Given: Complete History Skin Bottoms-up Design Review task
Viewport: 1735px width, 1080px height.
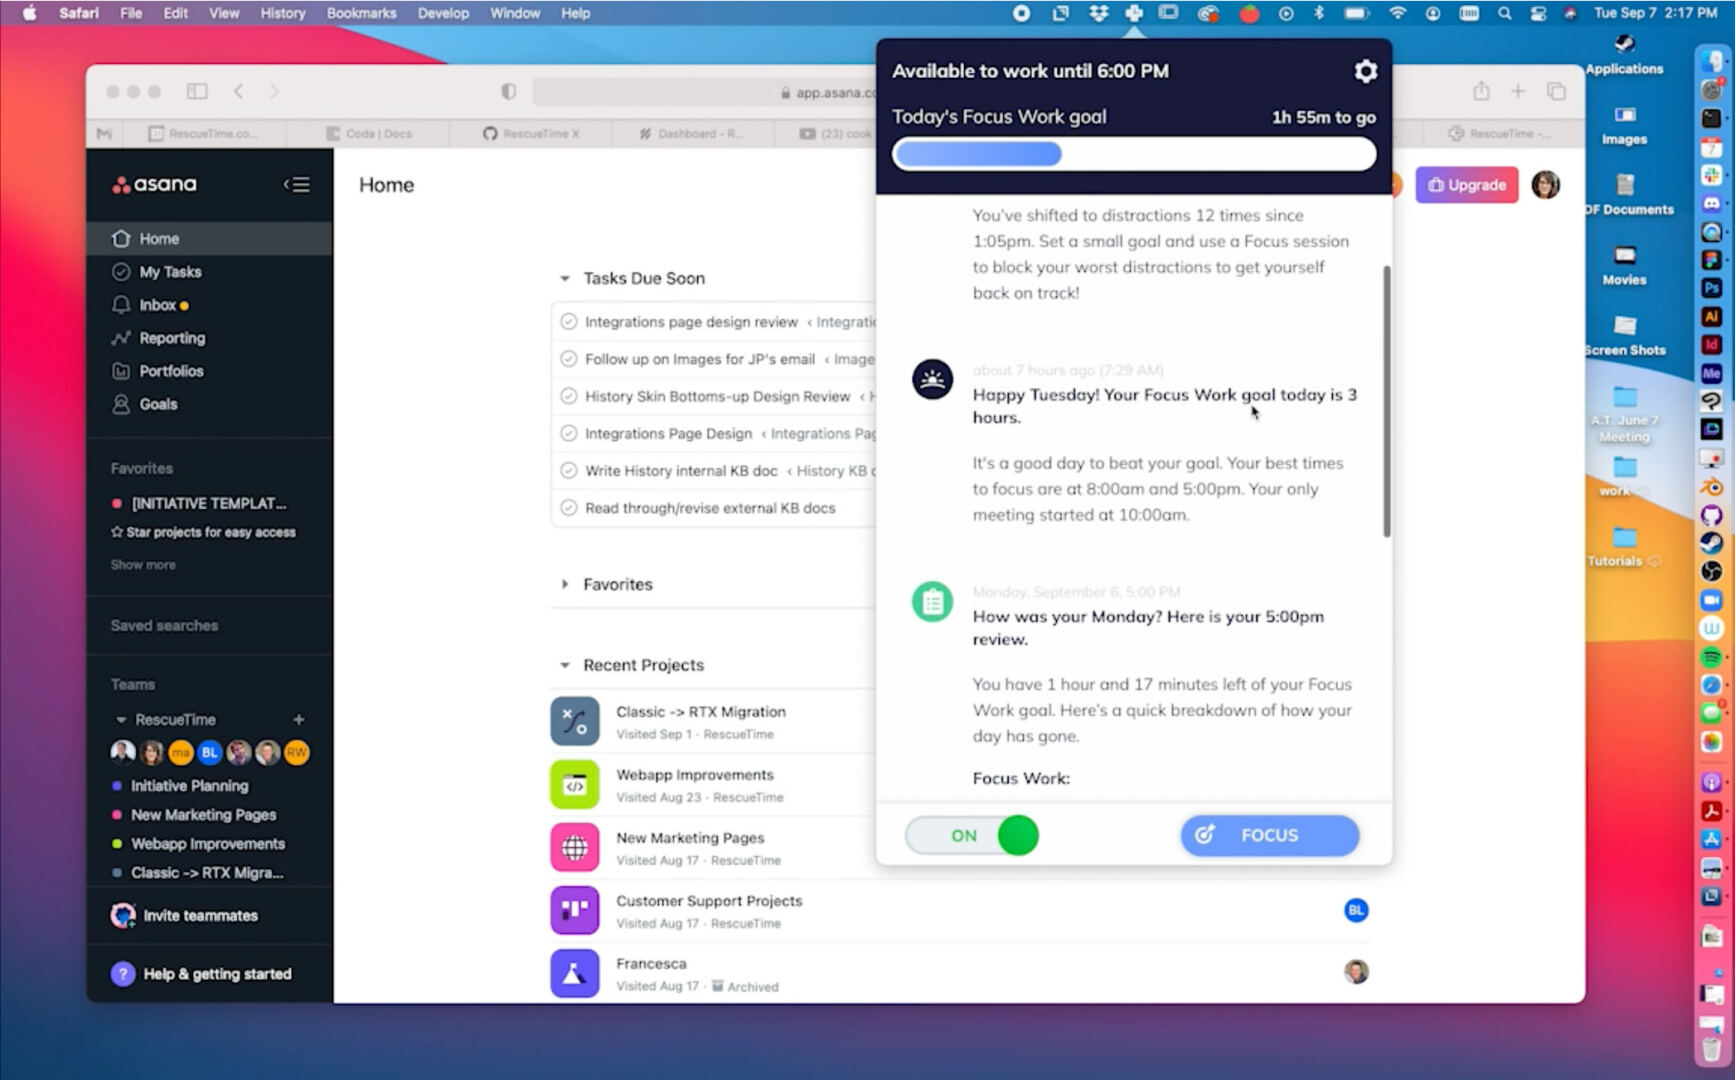Looking at the screenshot, I should [x=568, y=396].
